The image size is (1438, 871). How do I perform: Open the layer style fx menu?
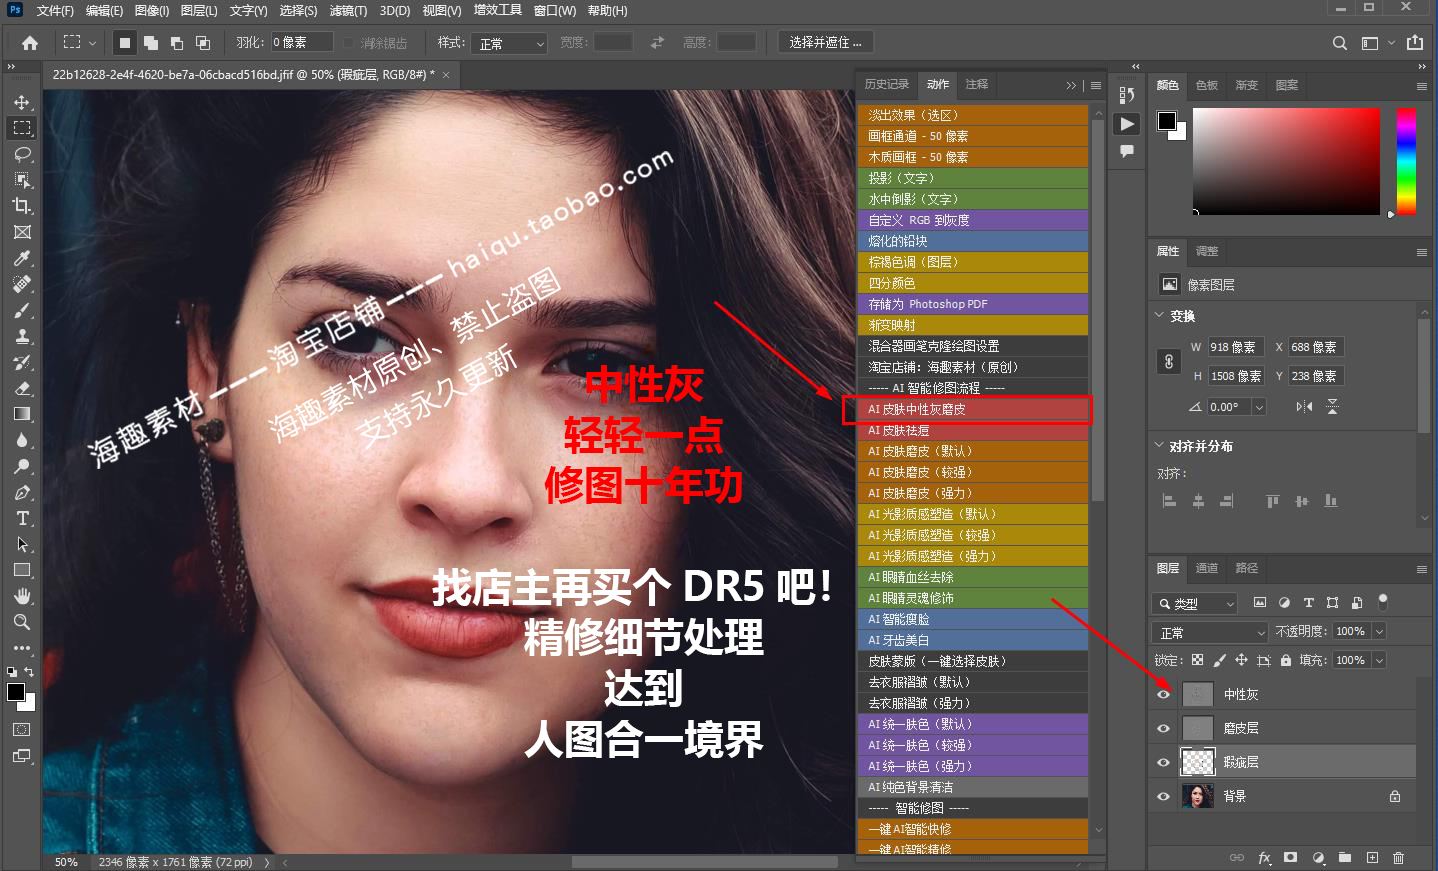click(1264, 858)
